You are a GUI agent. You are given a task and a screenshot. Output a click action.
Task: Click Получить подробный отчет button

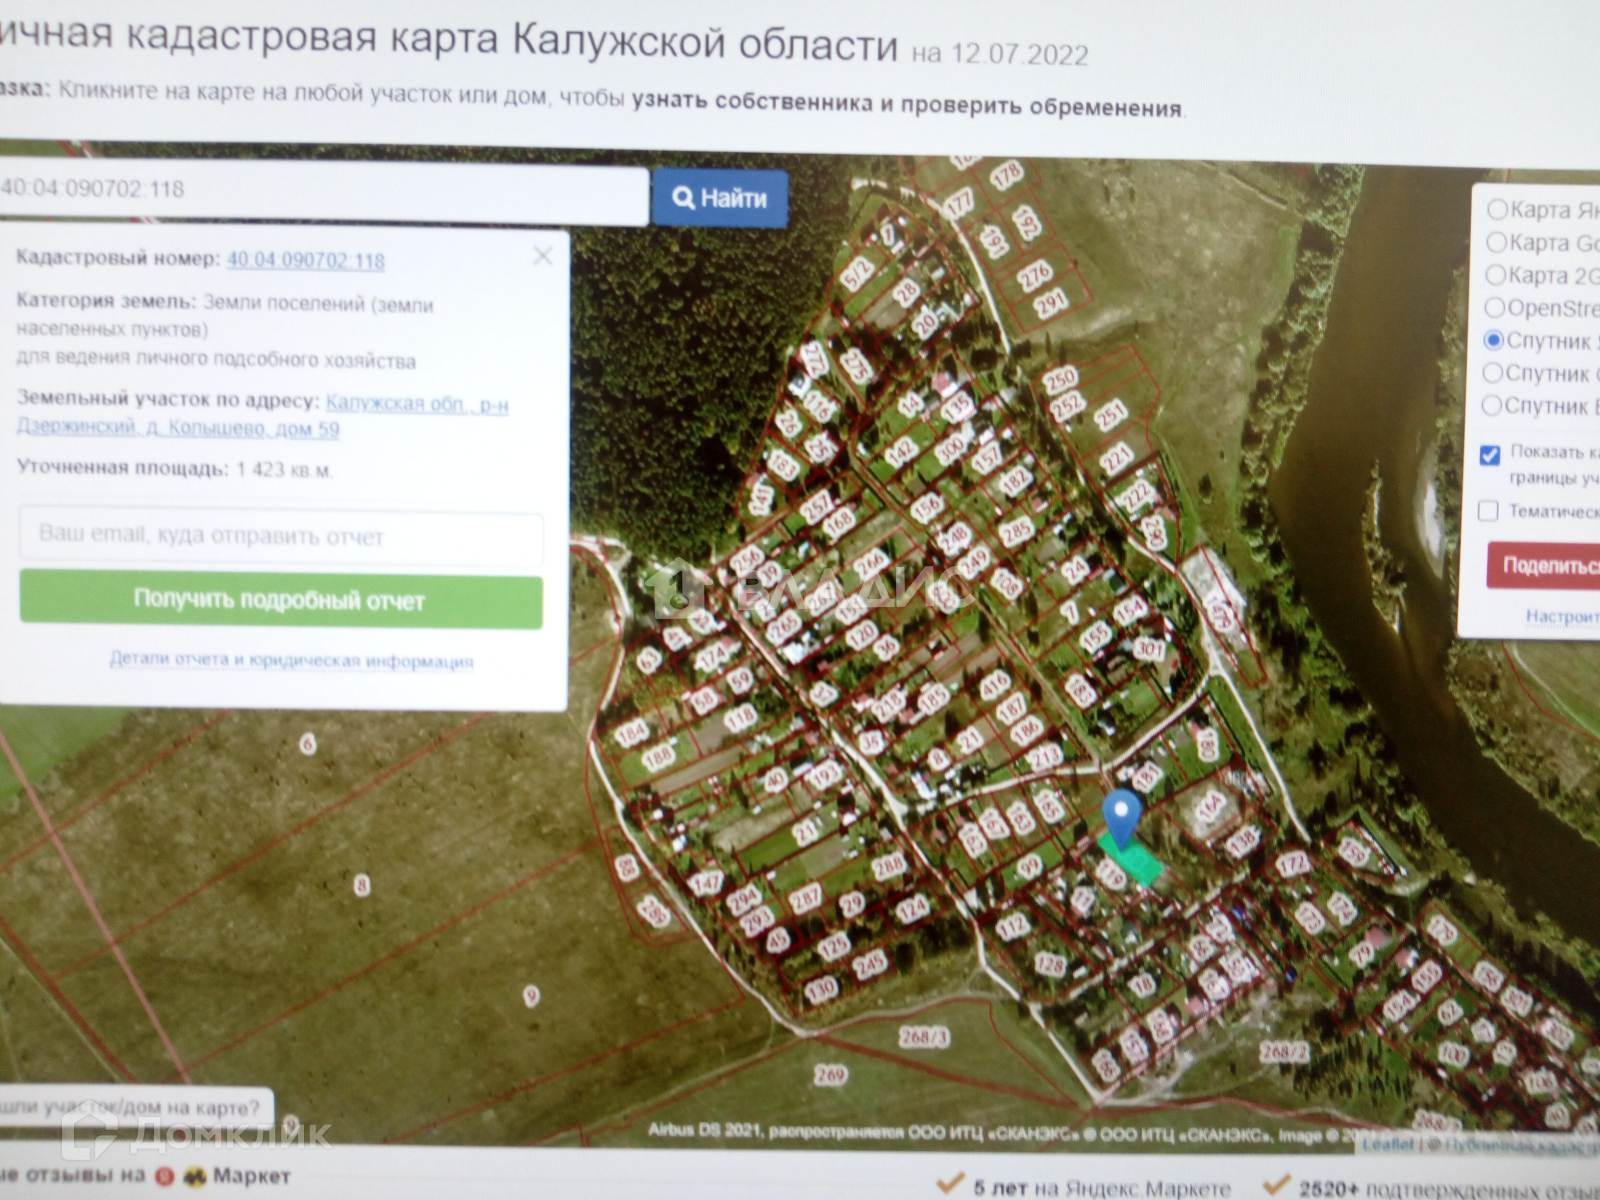[281, 600]
